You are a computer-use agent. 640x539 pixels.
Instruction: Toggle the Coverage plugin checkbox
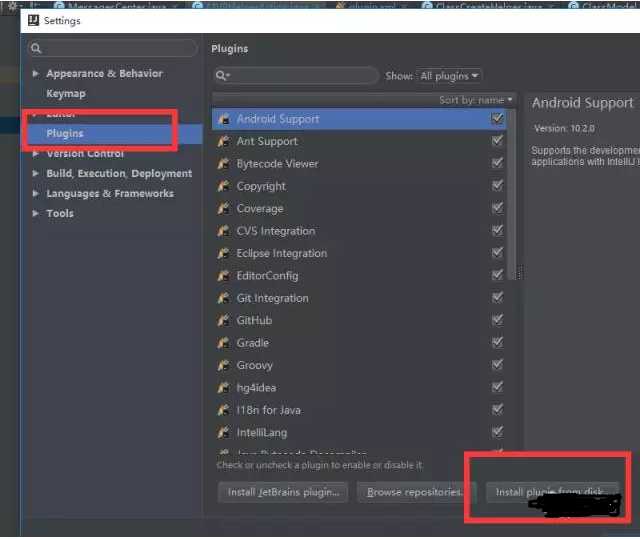point(497,208)
